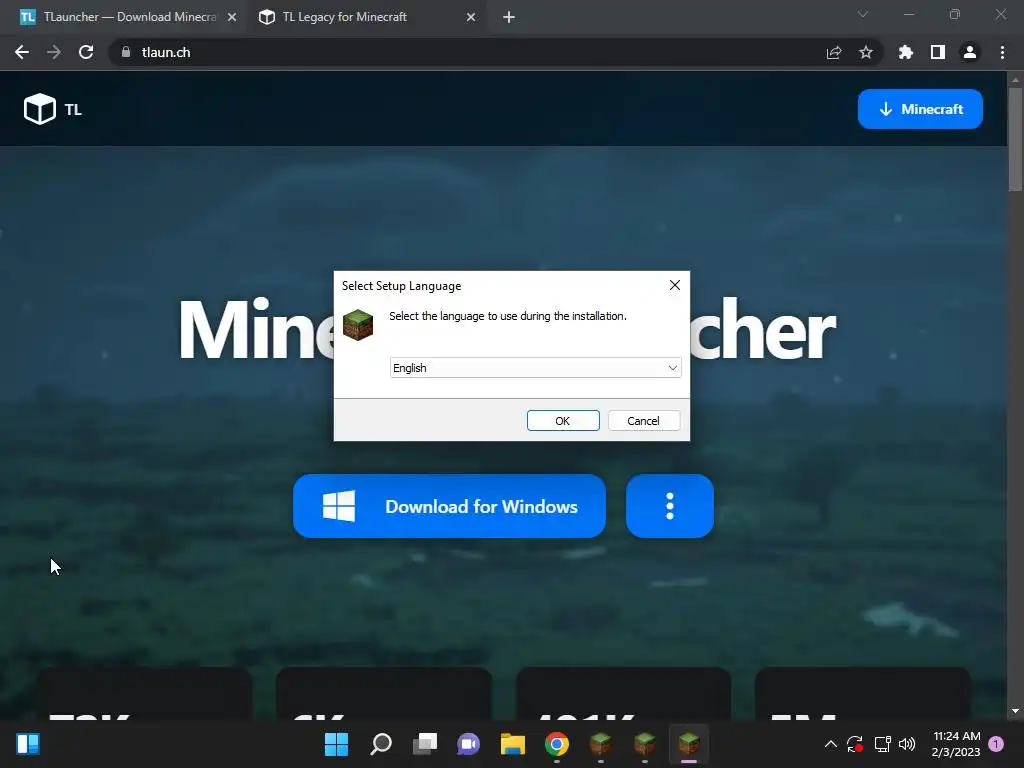Click the grass block installer icon in dialog

coord(358,325)
